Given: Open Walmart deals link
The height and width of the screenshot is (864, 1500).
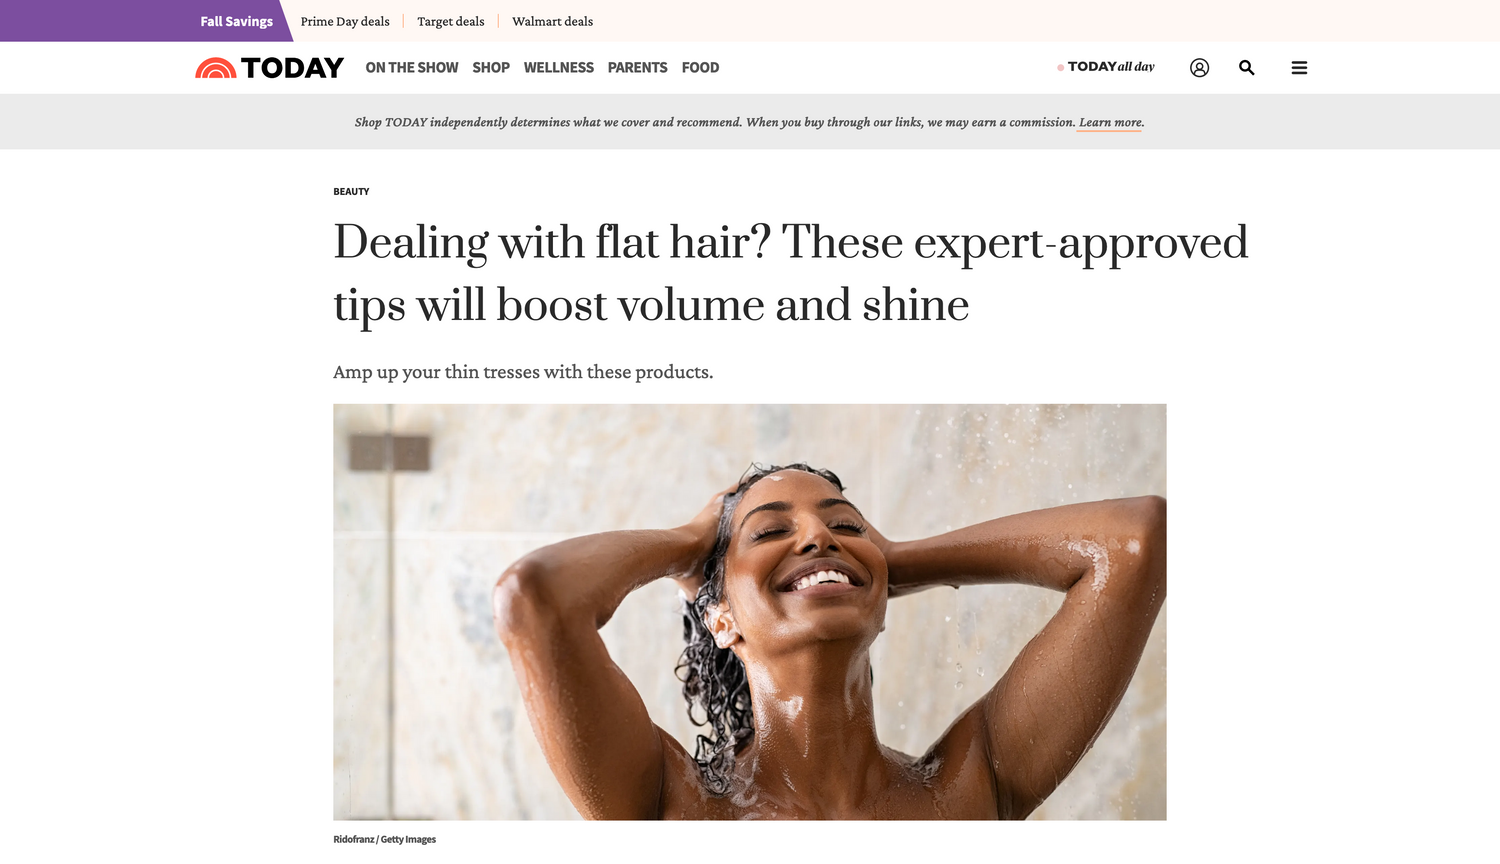Looking at the screenshot, I should coord(552,21).
